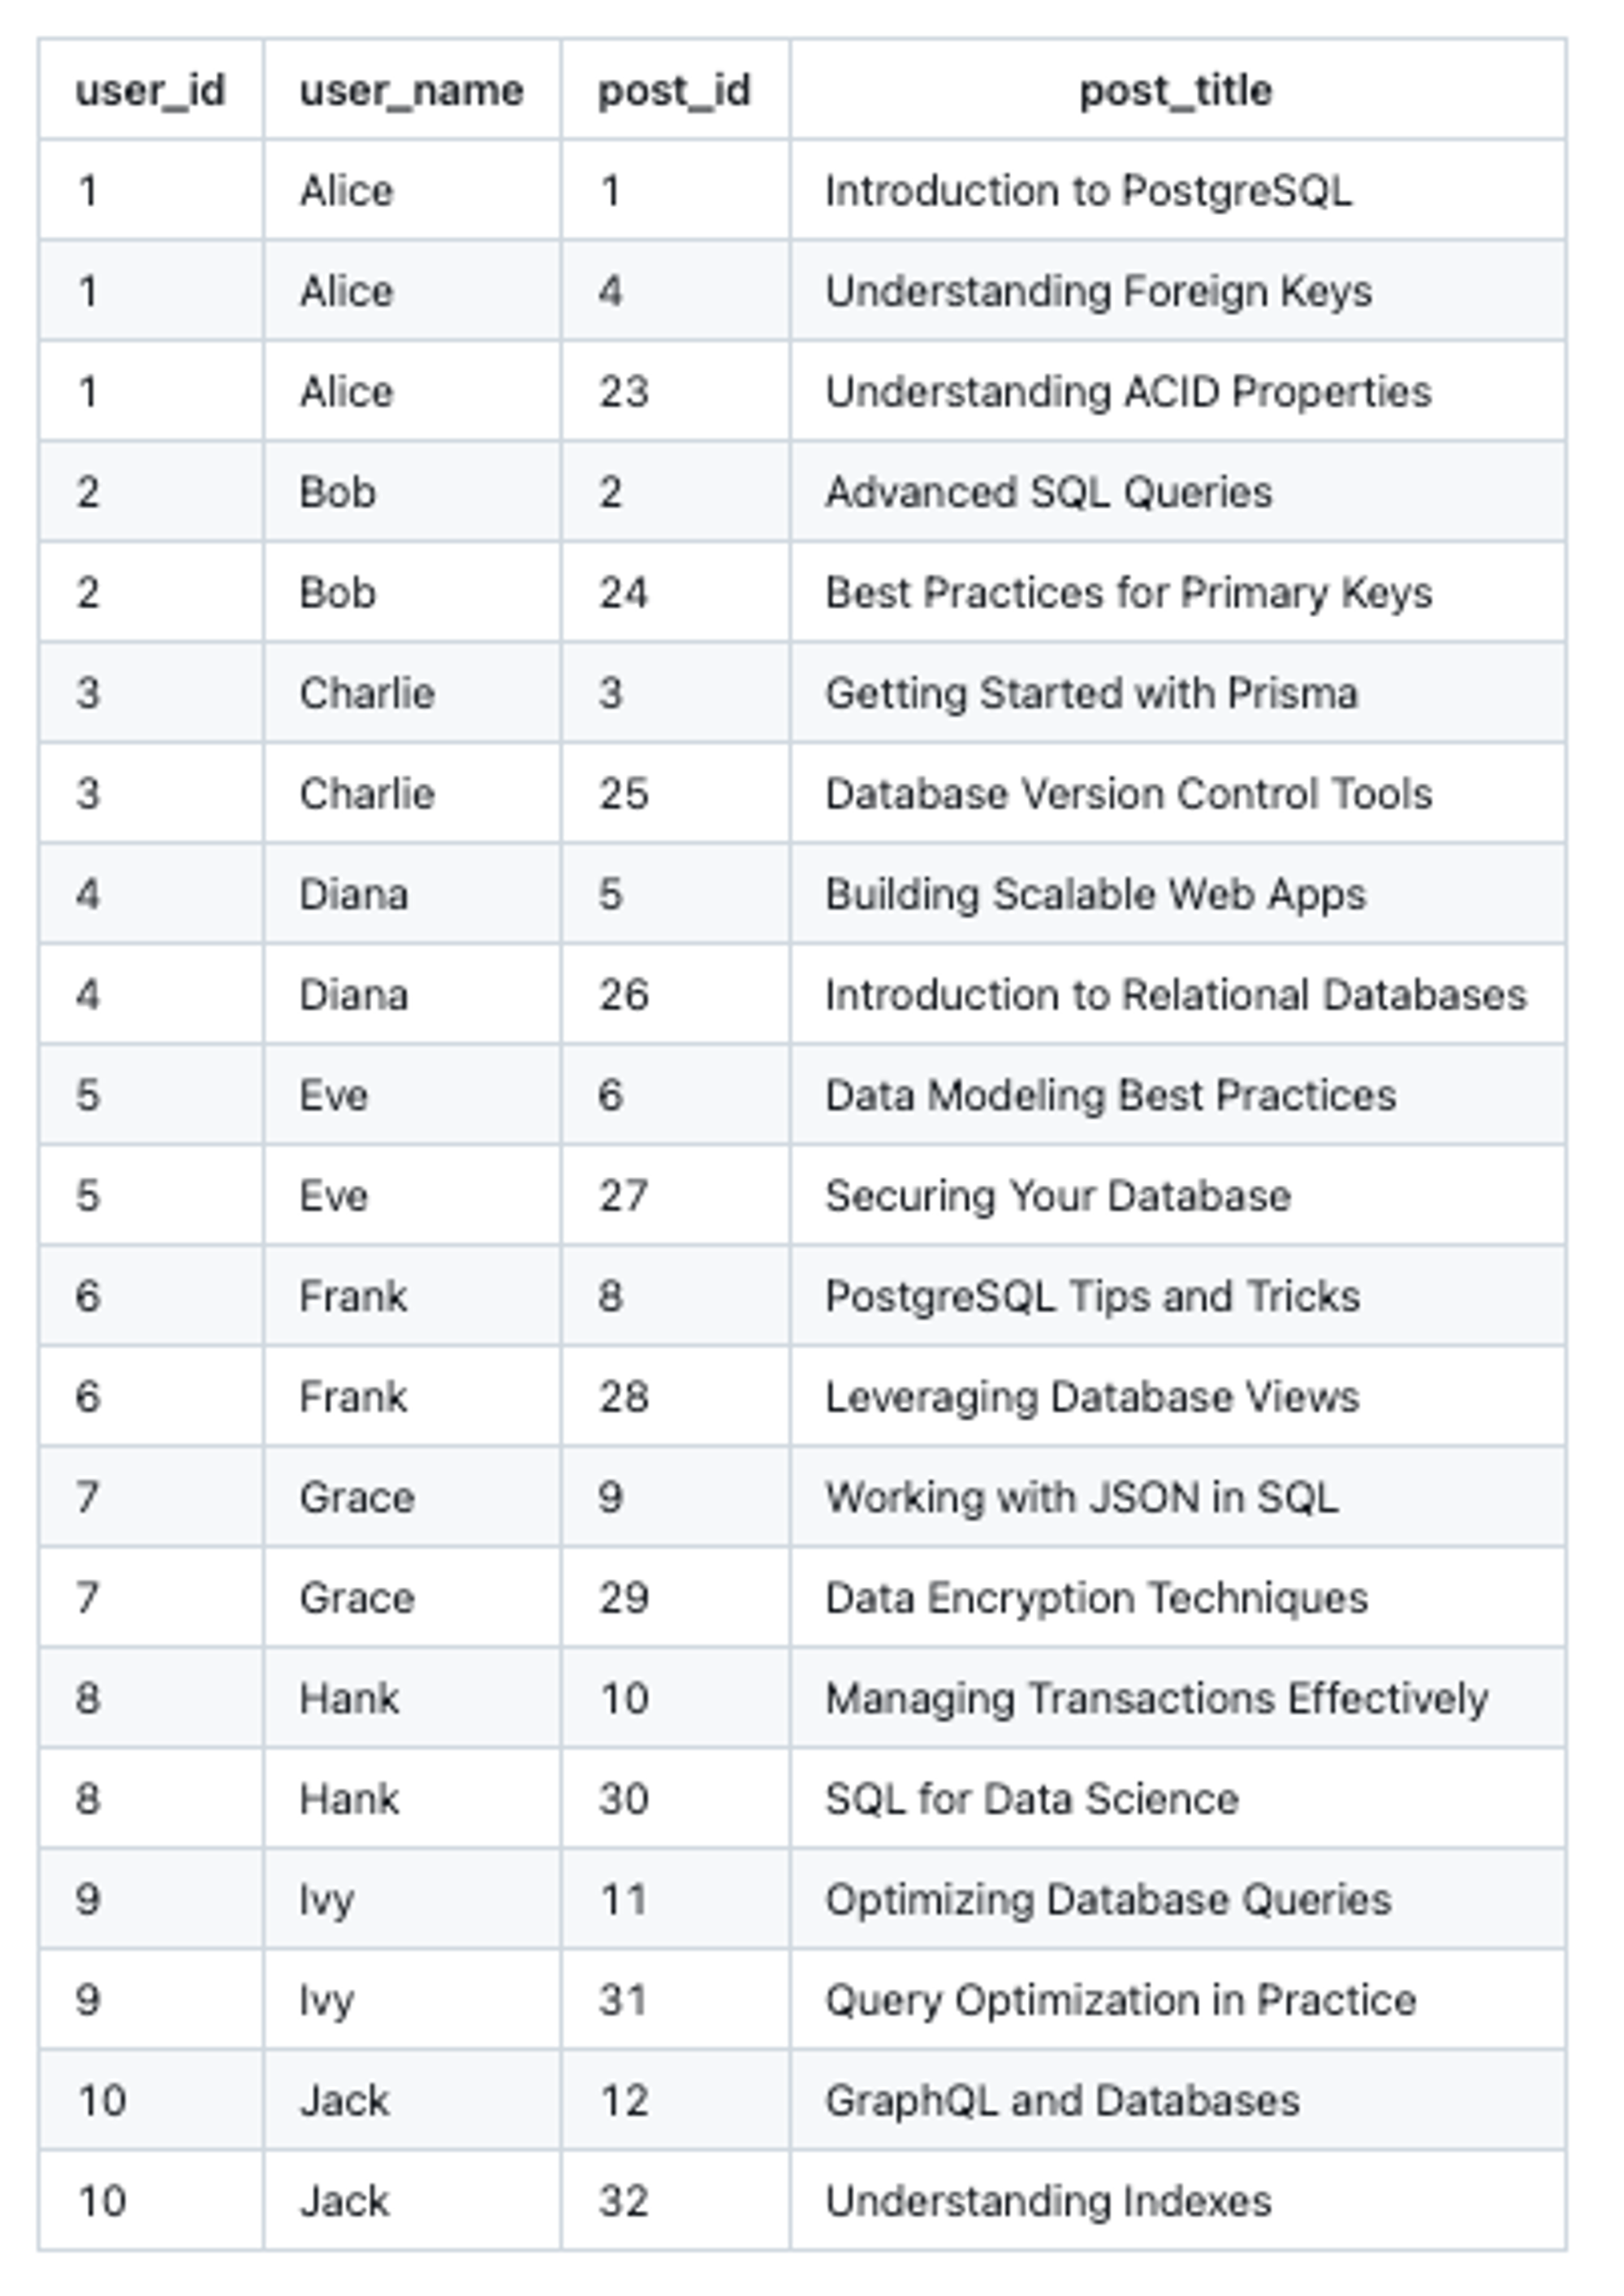Click the "Building Scalable Web Apps" cell
Viewport: 1624px width, 2296px height.
[x=1095, y=894]
